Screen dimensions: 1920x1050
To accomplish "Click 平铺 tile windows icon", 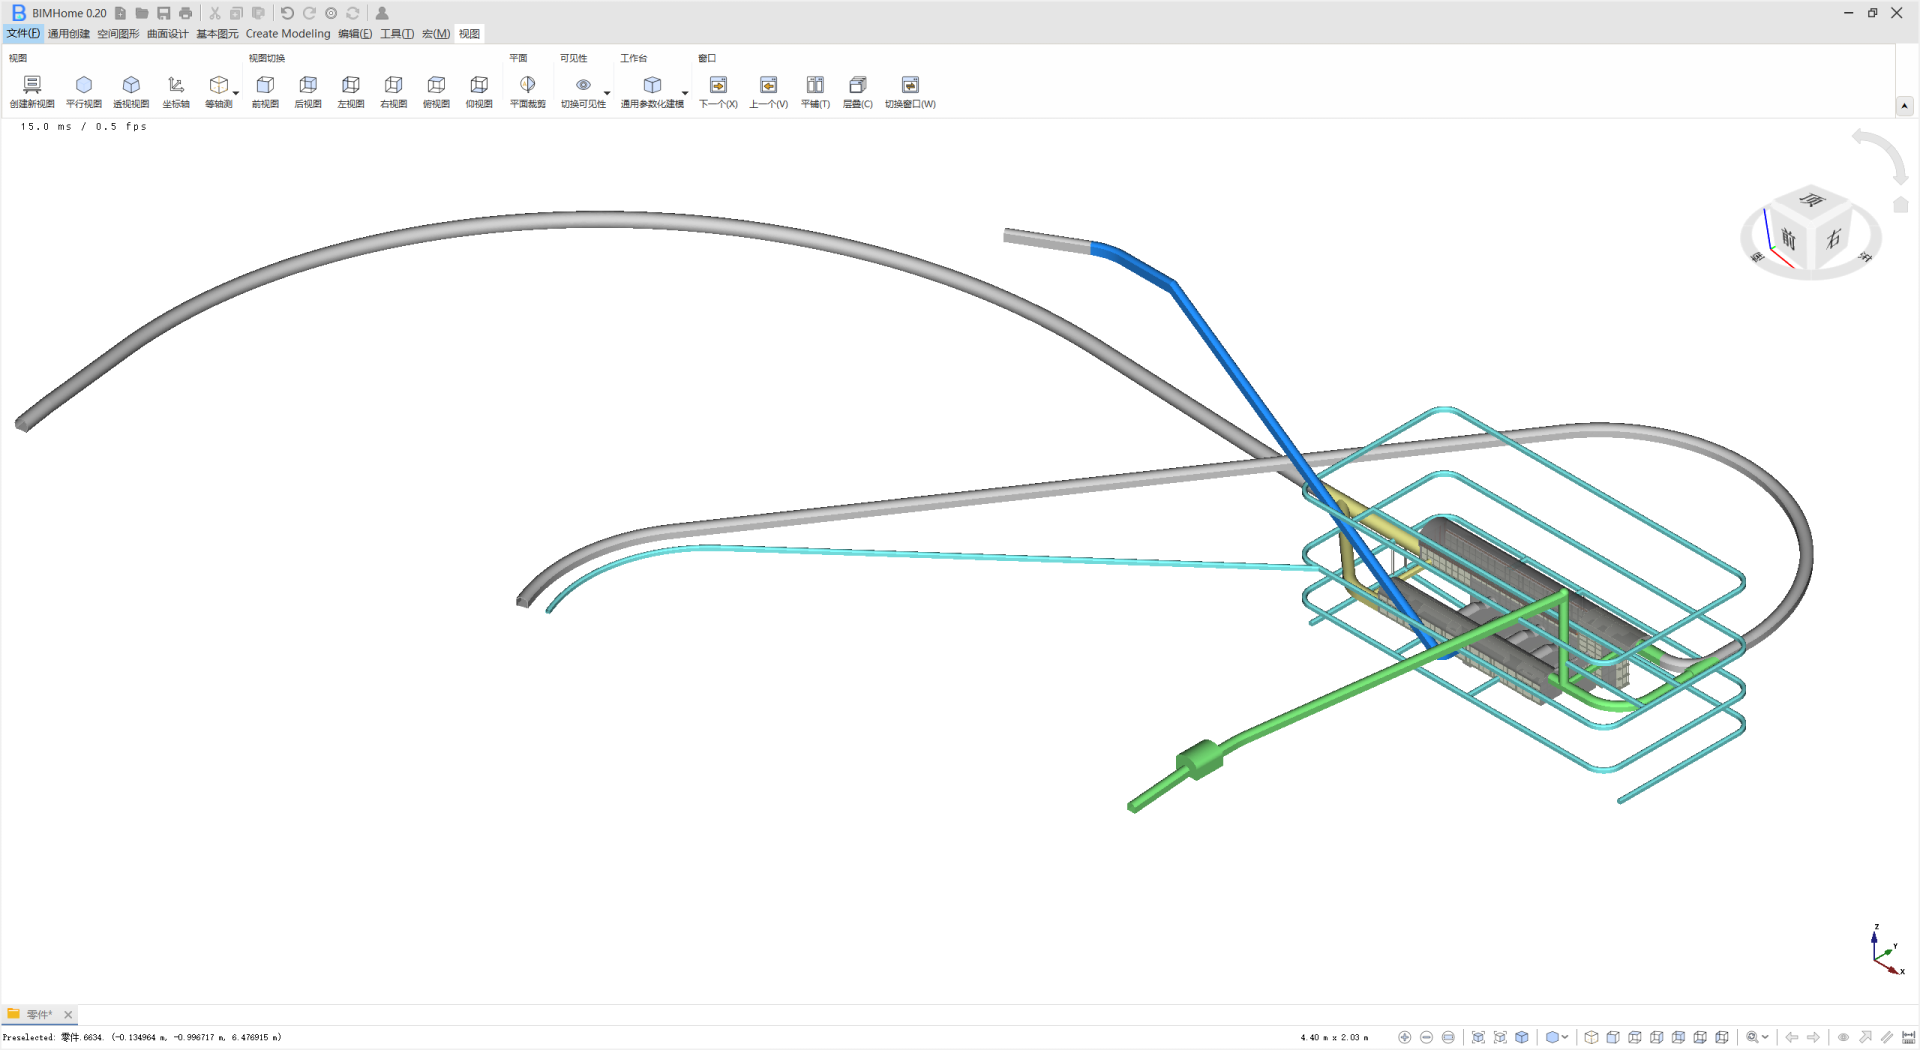I will 815,86.
